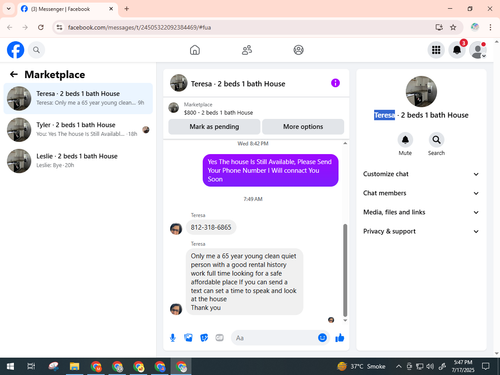Image resolution: width=500 pixels, height=375 pixels.
Task: Open the Groups icon in top navigation
Action: coord(298,50)
